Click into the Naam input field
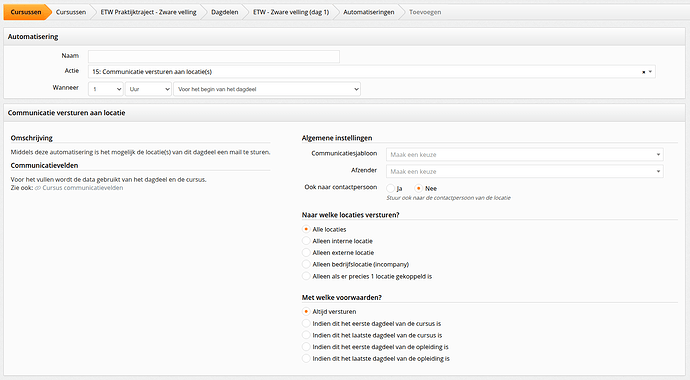The image size is (690, 380). coord(214,56)
